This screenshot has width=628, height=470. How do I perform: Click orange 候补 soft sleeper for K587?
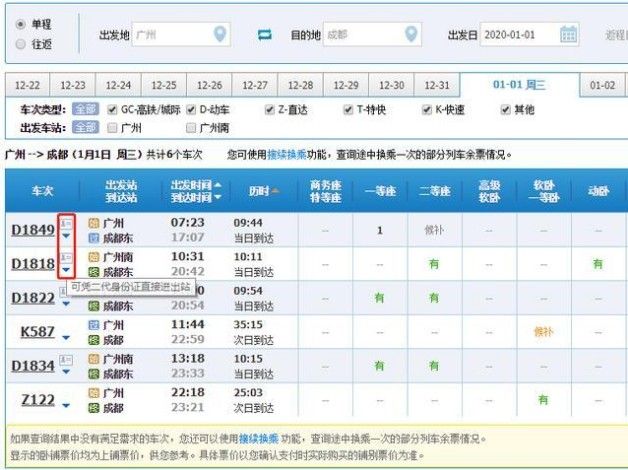tap(543, 332)
